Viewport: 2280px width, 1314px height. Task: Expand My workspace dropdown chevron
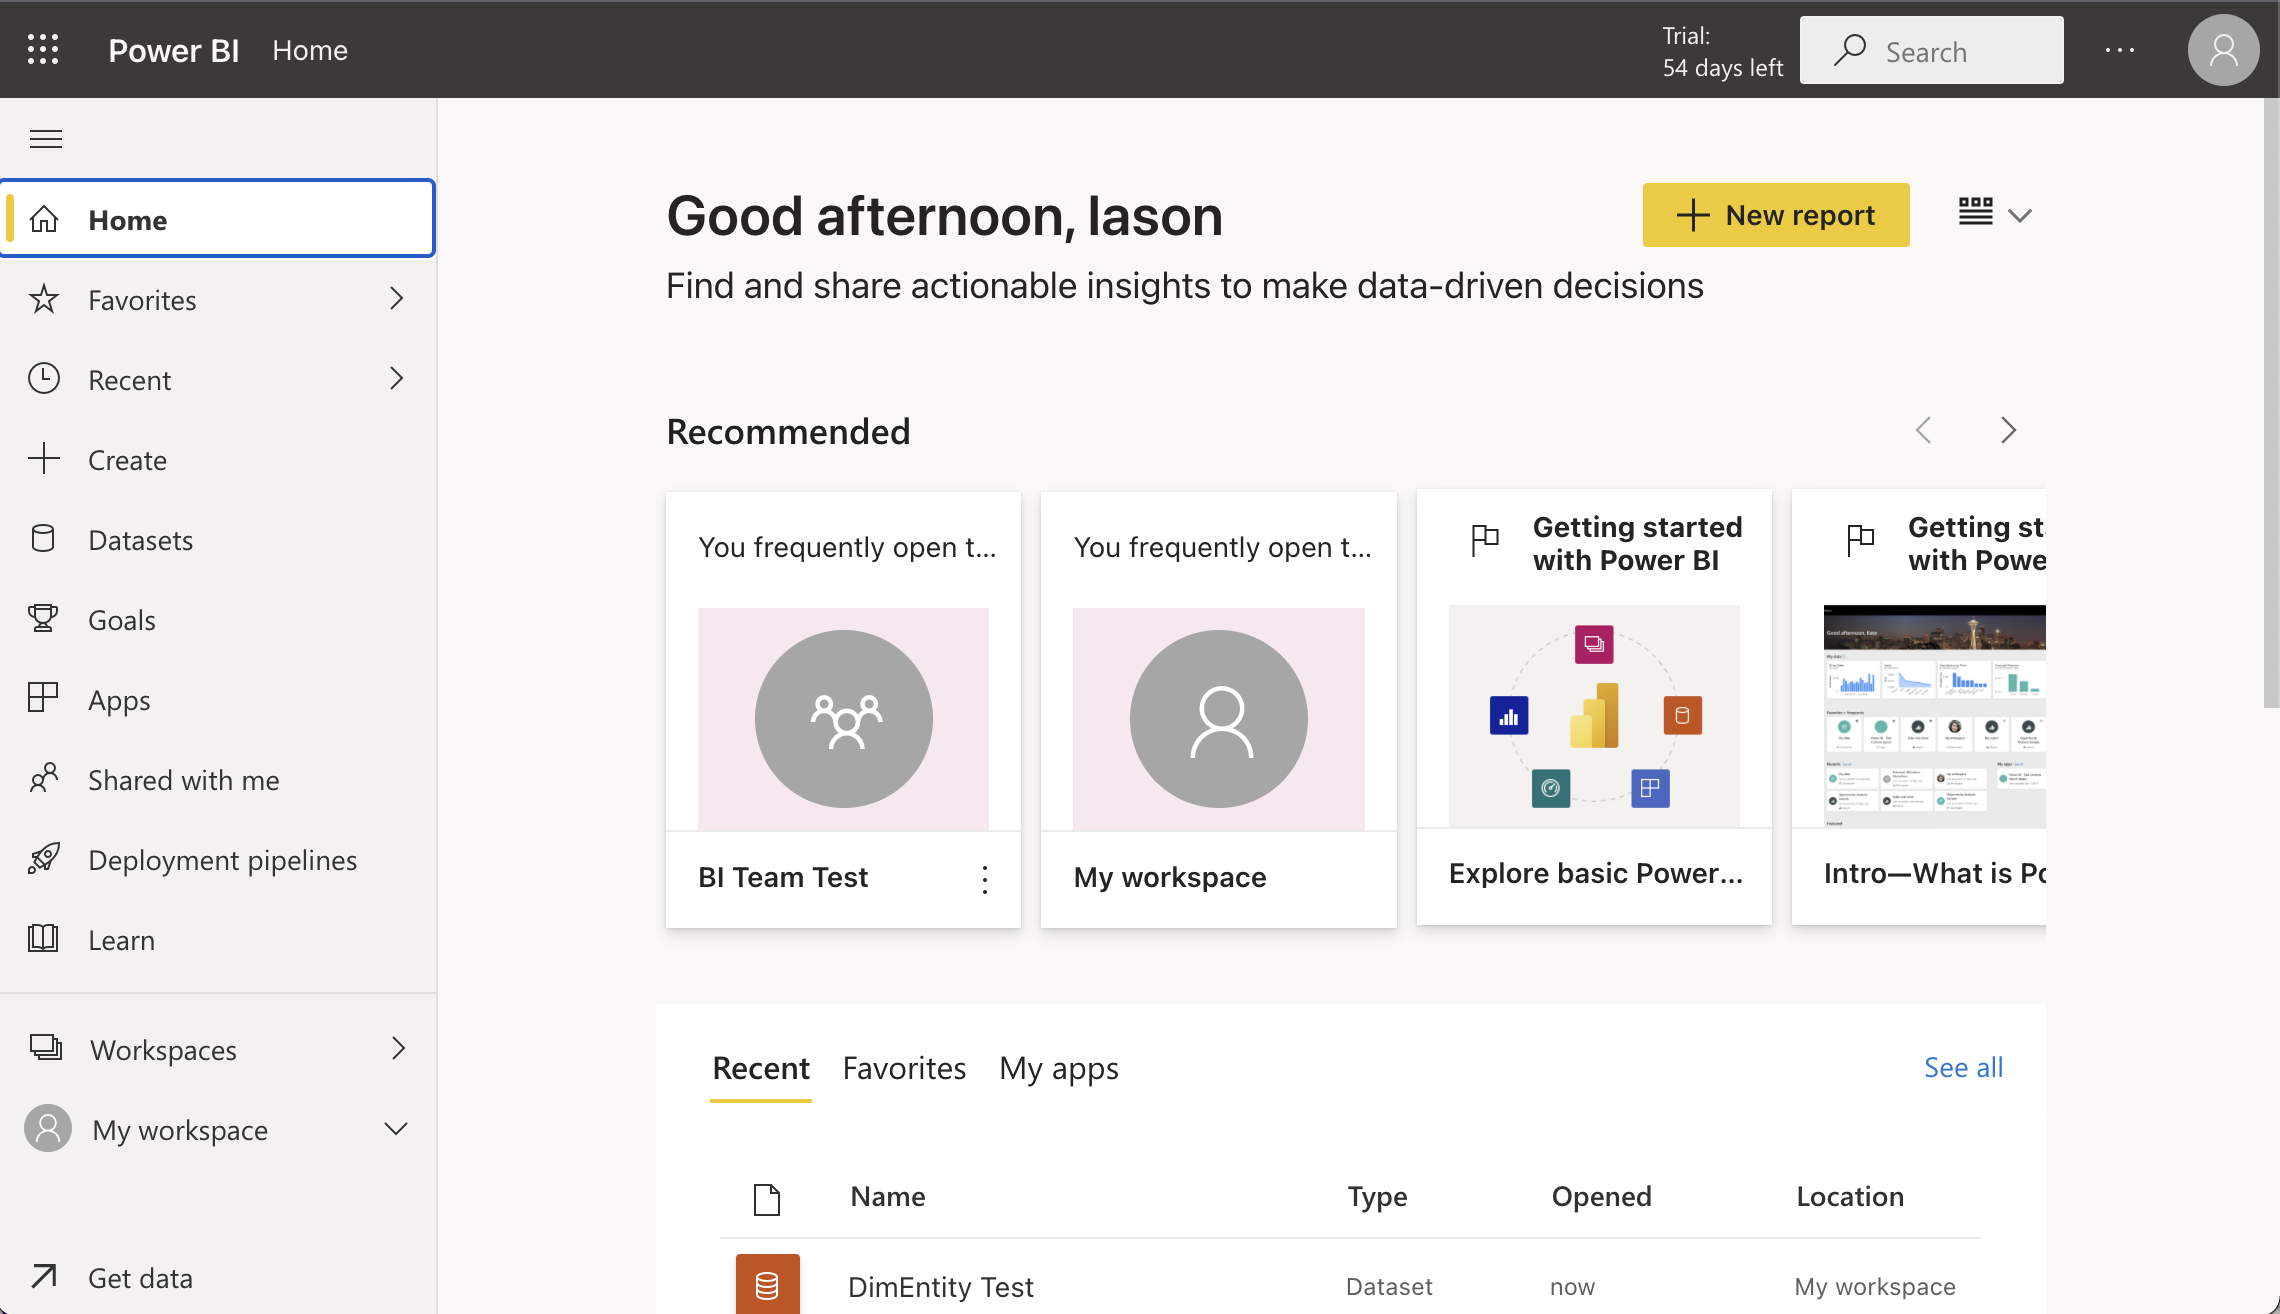[x=396, y=1129]
